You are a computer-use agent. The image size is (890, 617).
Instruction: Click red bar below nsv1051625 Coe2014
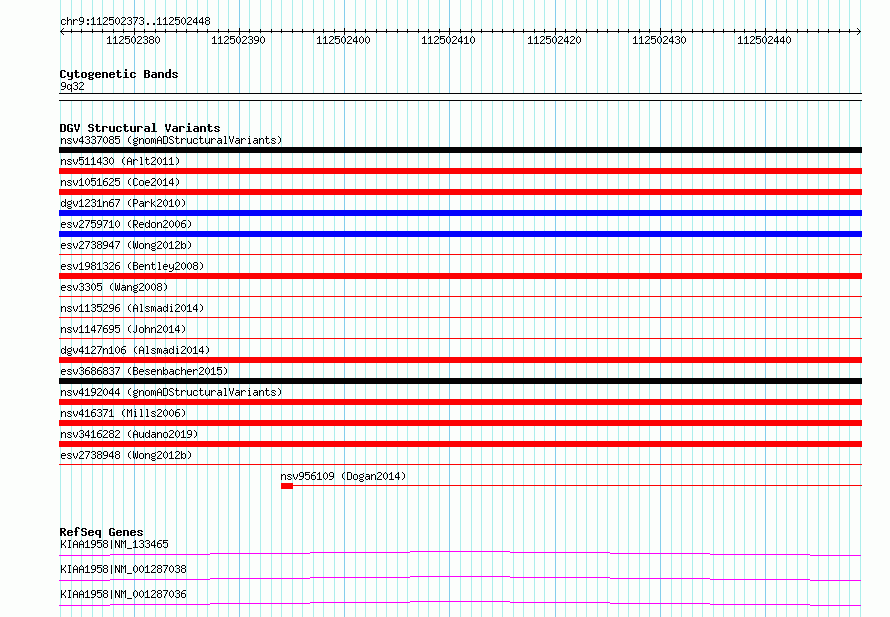tap(460, 192)
